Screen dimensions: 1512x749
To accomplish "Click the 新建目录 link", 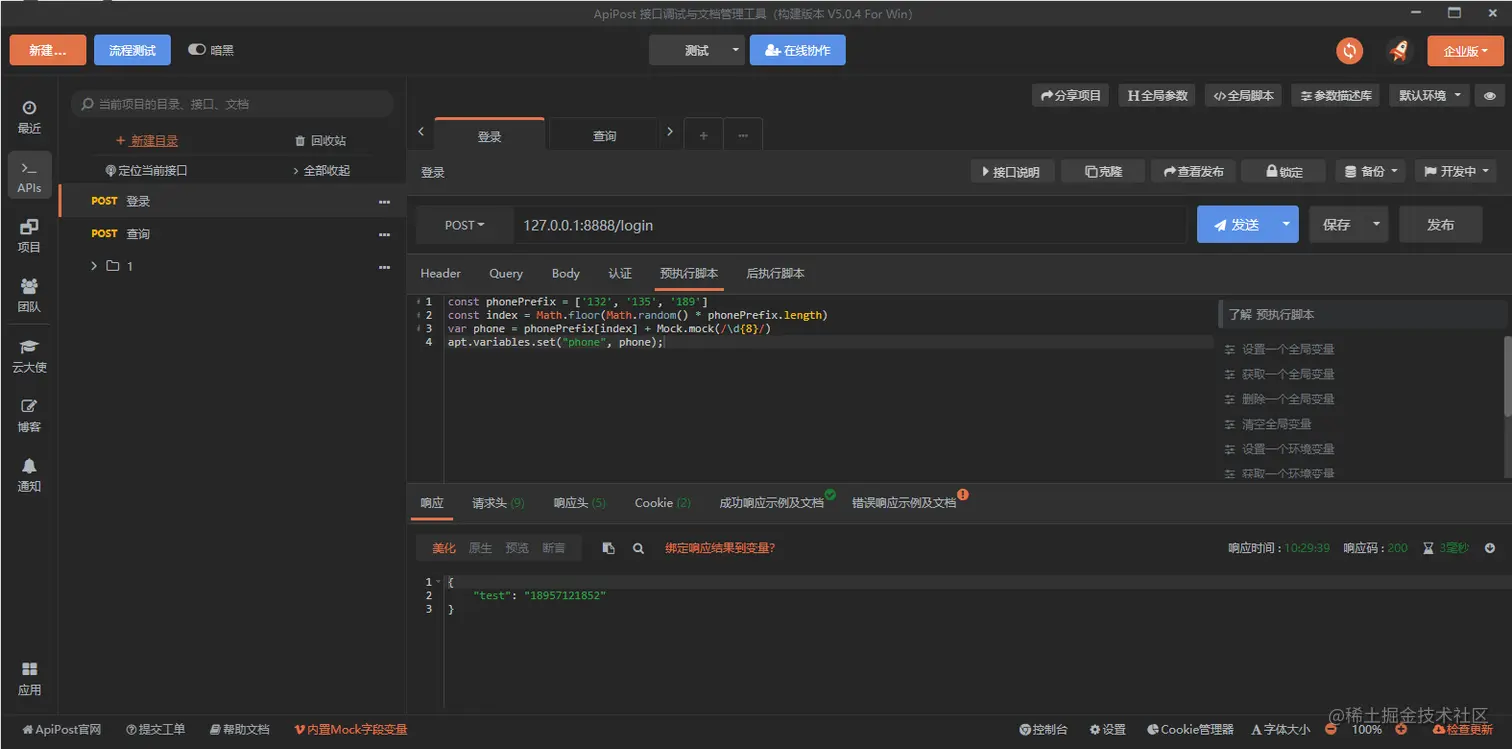I will [147, 141].
